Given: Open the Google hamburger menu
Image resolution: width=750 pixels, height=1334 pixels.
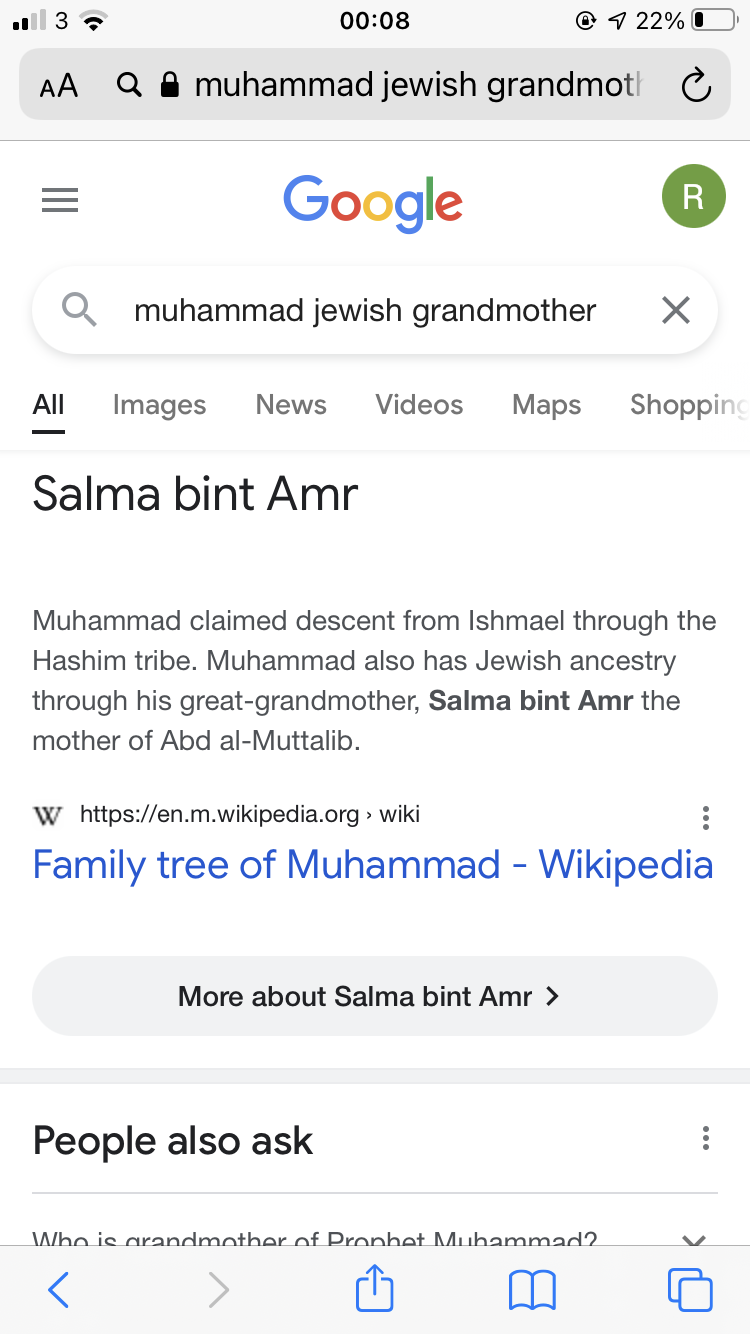Looking at the screenshot, I should [x=60, y=201].
